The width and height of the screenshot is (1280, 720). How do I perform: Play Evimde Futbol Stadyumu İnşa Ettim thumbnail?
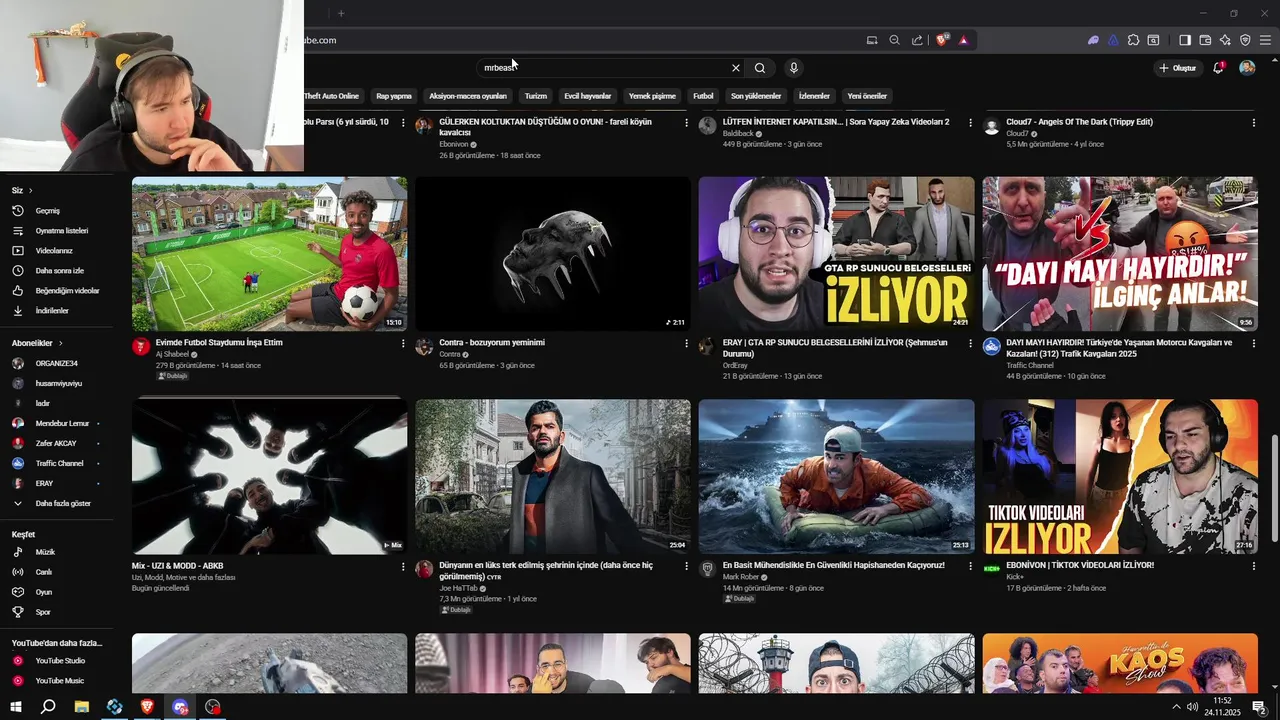269,254
